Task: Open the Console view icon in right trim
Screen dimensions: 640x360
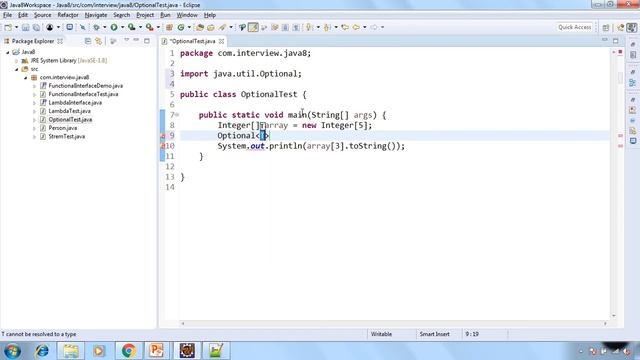Action: pyautogui.click(x=633, y=141)
